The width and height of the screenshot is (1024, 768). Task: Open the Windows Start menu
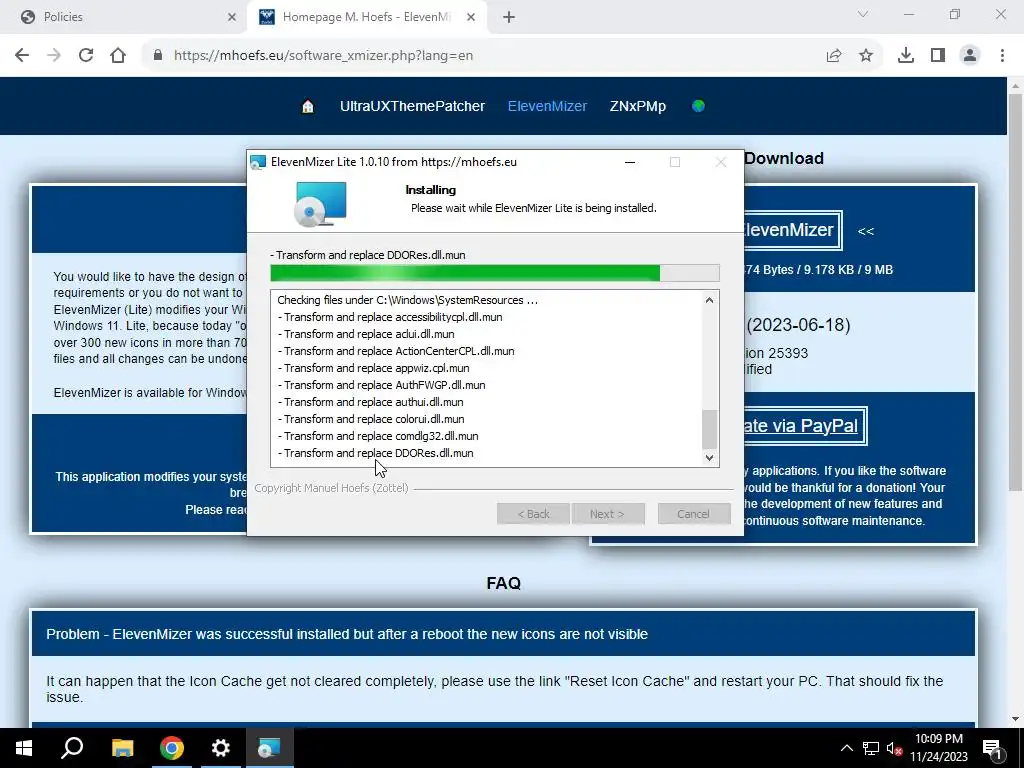click(24, 748)
